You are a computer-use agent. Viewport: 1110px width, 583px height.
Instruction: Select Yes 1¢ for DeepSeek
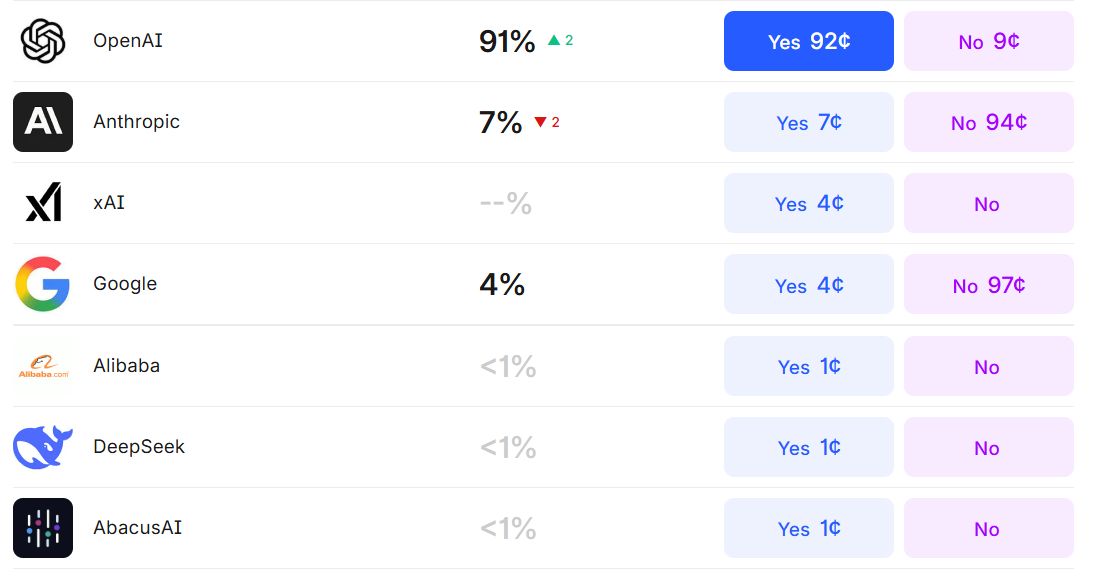[x=808, y=447]
